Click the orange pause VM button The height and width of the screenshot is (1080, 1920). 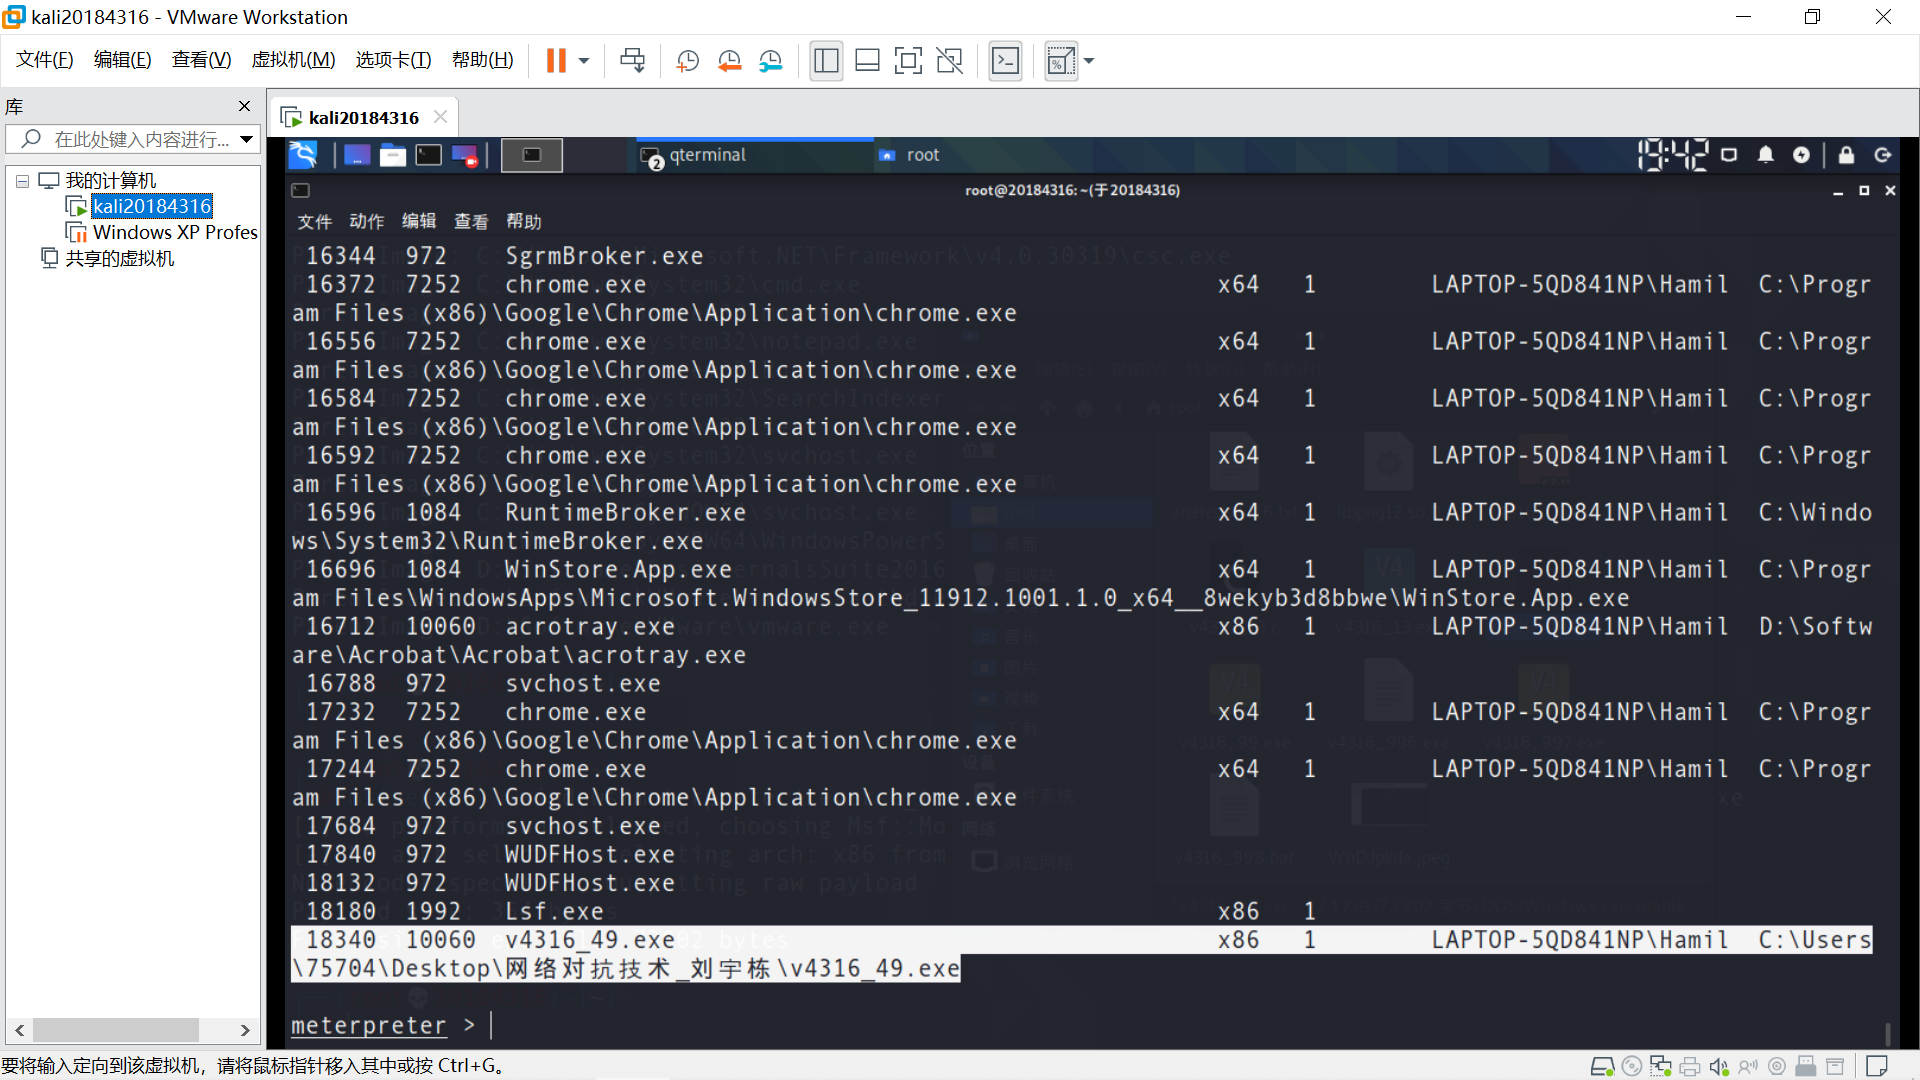(556, 61)
